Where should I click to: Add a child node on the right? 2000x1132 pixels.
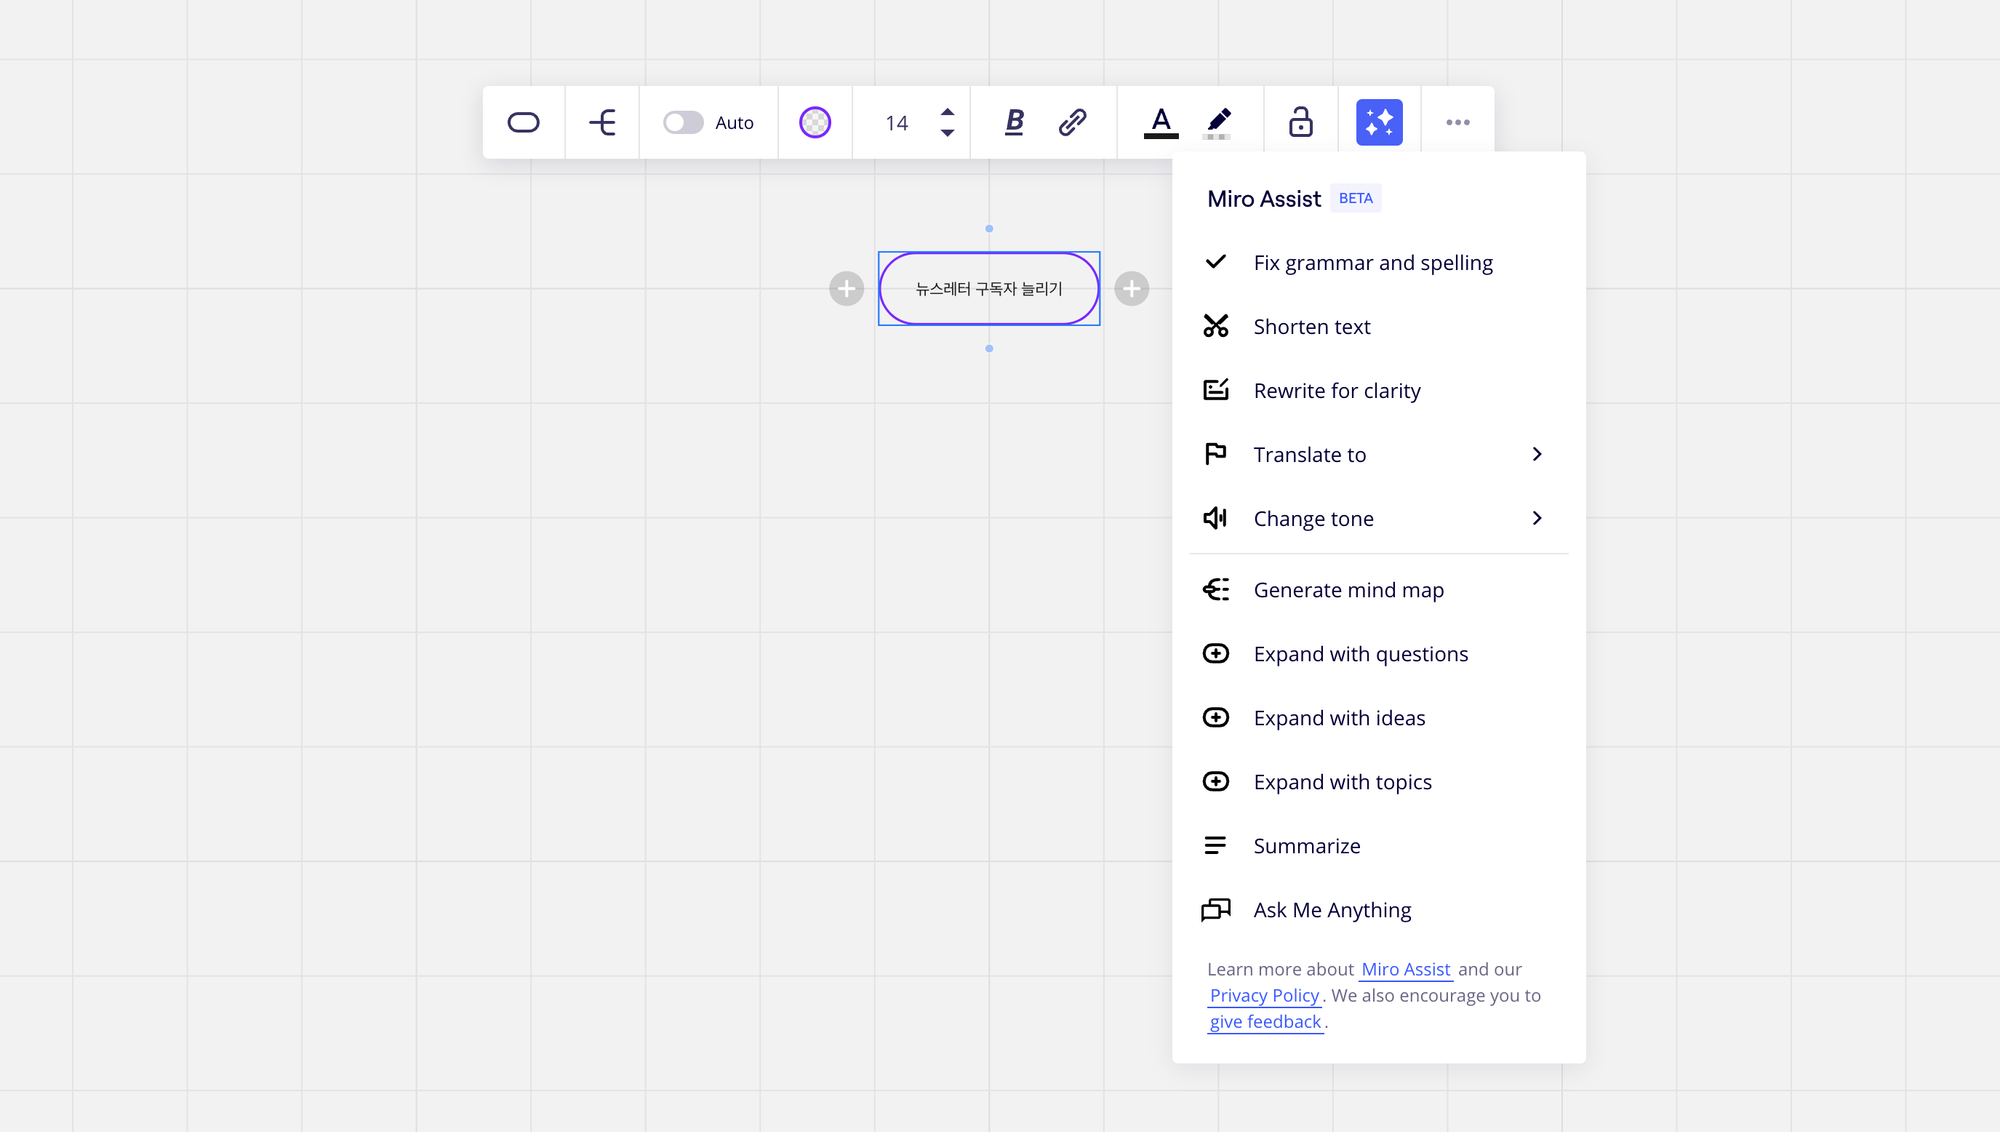click(x=1131, y=289)
